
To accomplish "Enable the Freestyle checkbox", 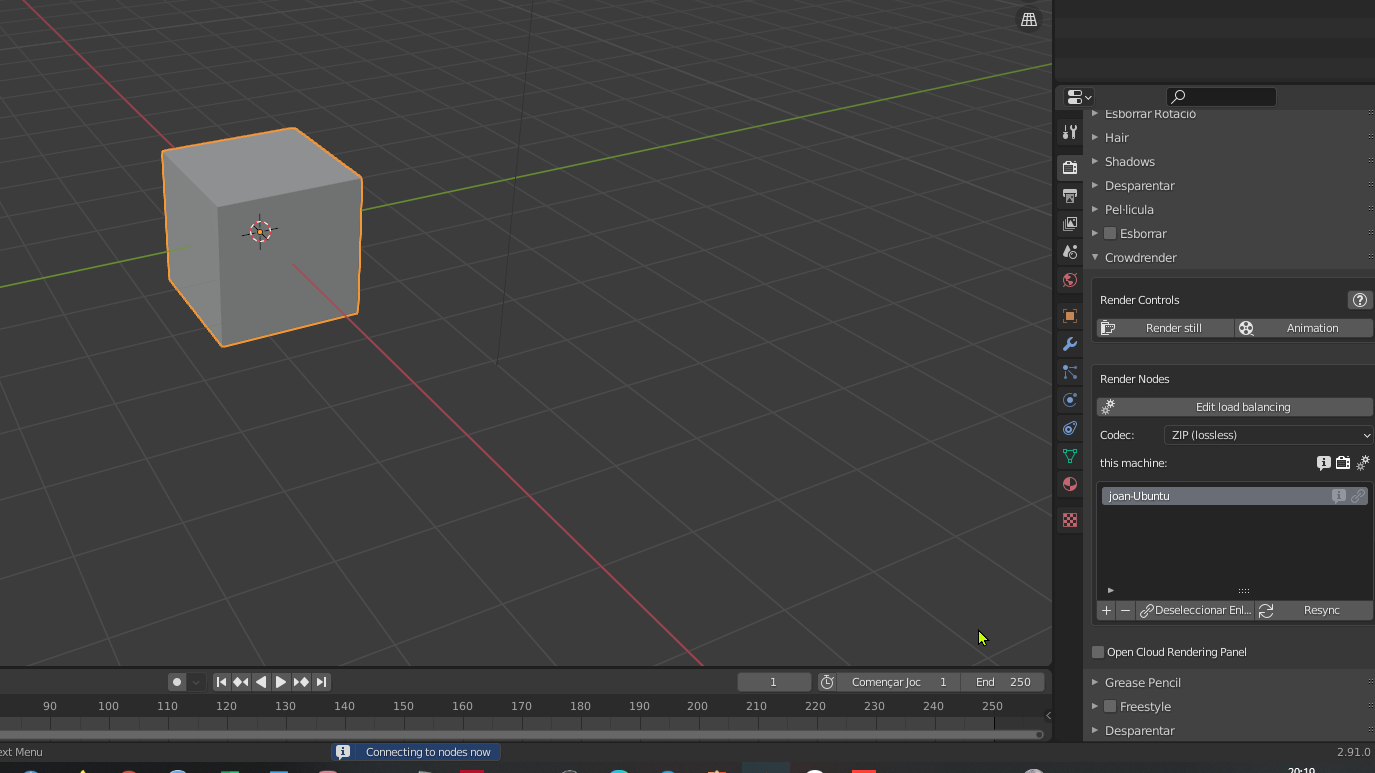I will coord(1110,706).
